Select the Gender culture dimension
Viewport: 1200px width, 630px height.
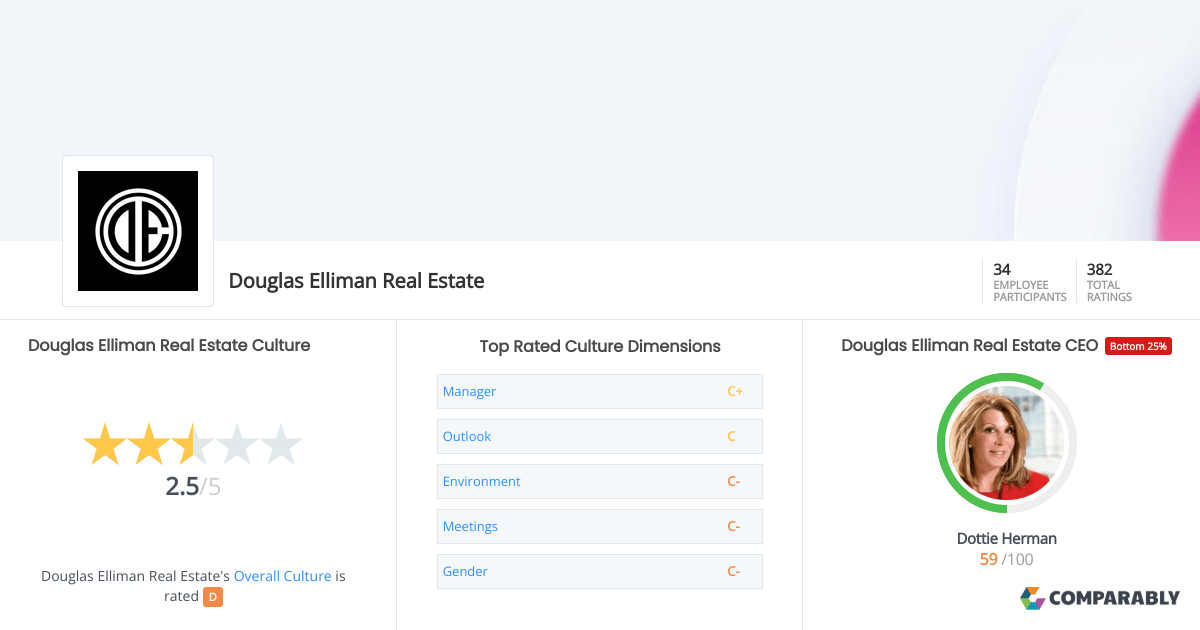click(600, 571)
